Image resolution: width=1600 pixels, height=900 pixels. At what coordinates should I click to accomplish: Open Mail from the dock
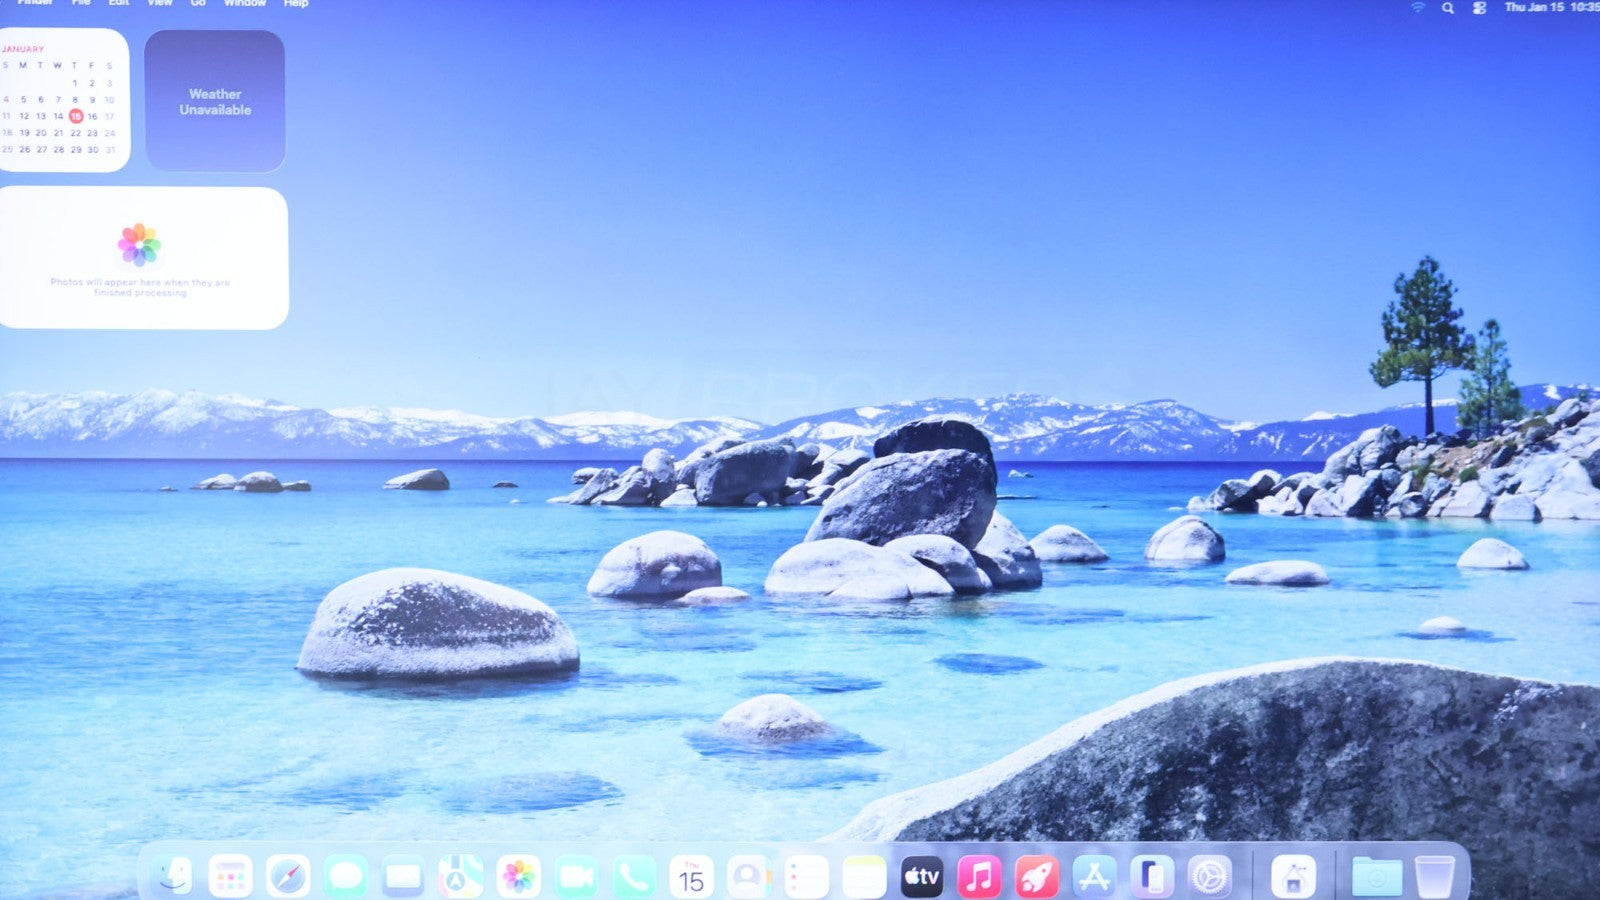(x=403, y=877)
